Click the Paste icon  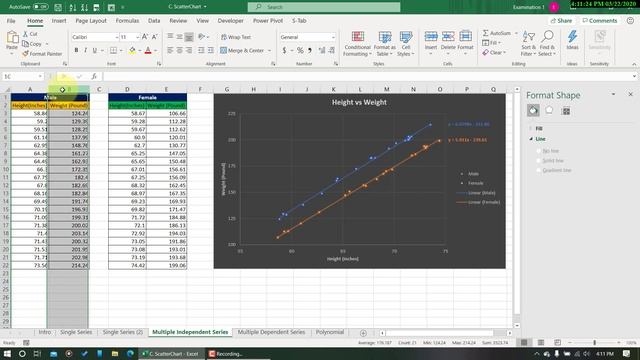(x=12, y=38)
